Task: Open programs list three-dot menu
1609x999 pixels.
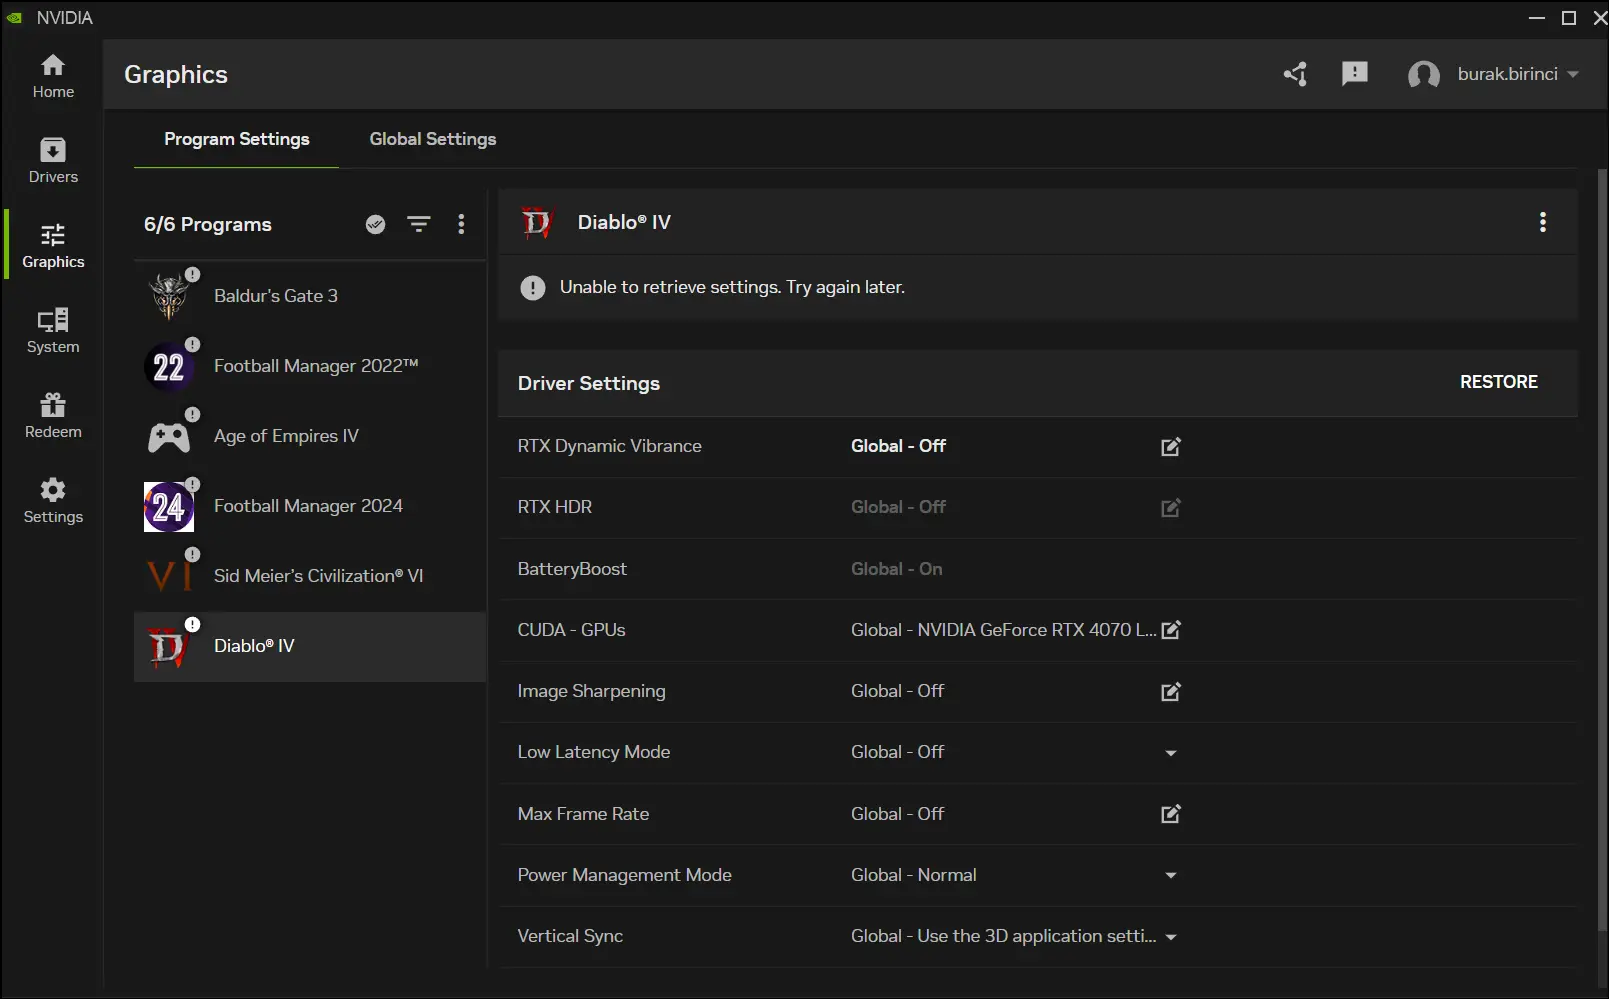Action: (x=461, y=224)
